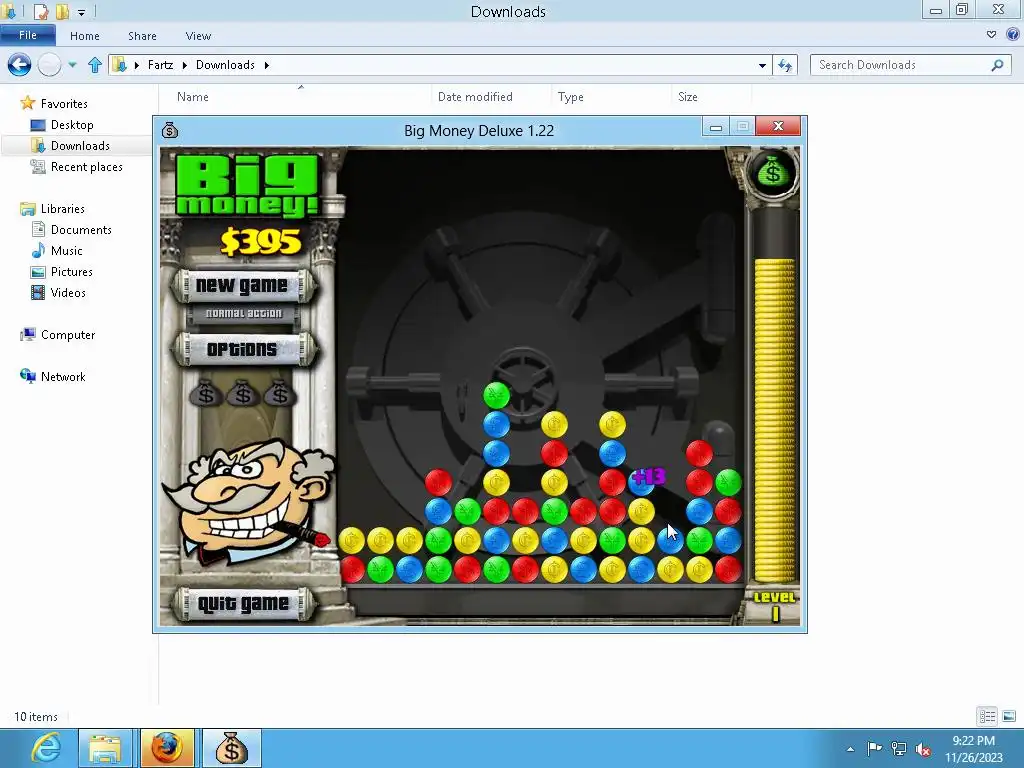The image size is (1024, 768).
Task: Launch Internet Explorer from the taskbar
Action: (x=46, y=748)
